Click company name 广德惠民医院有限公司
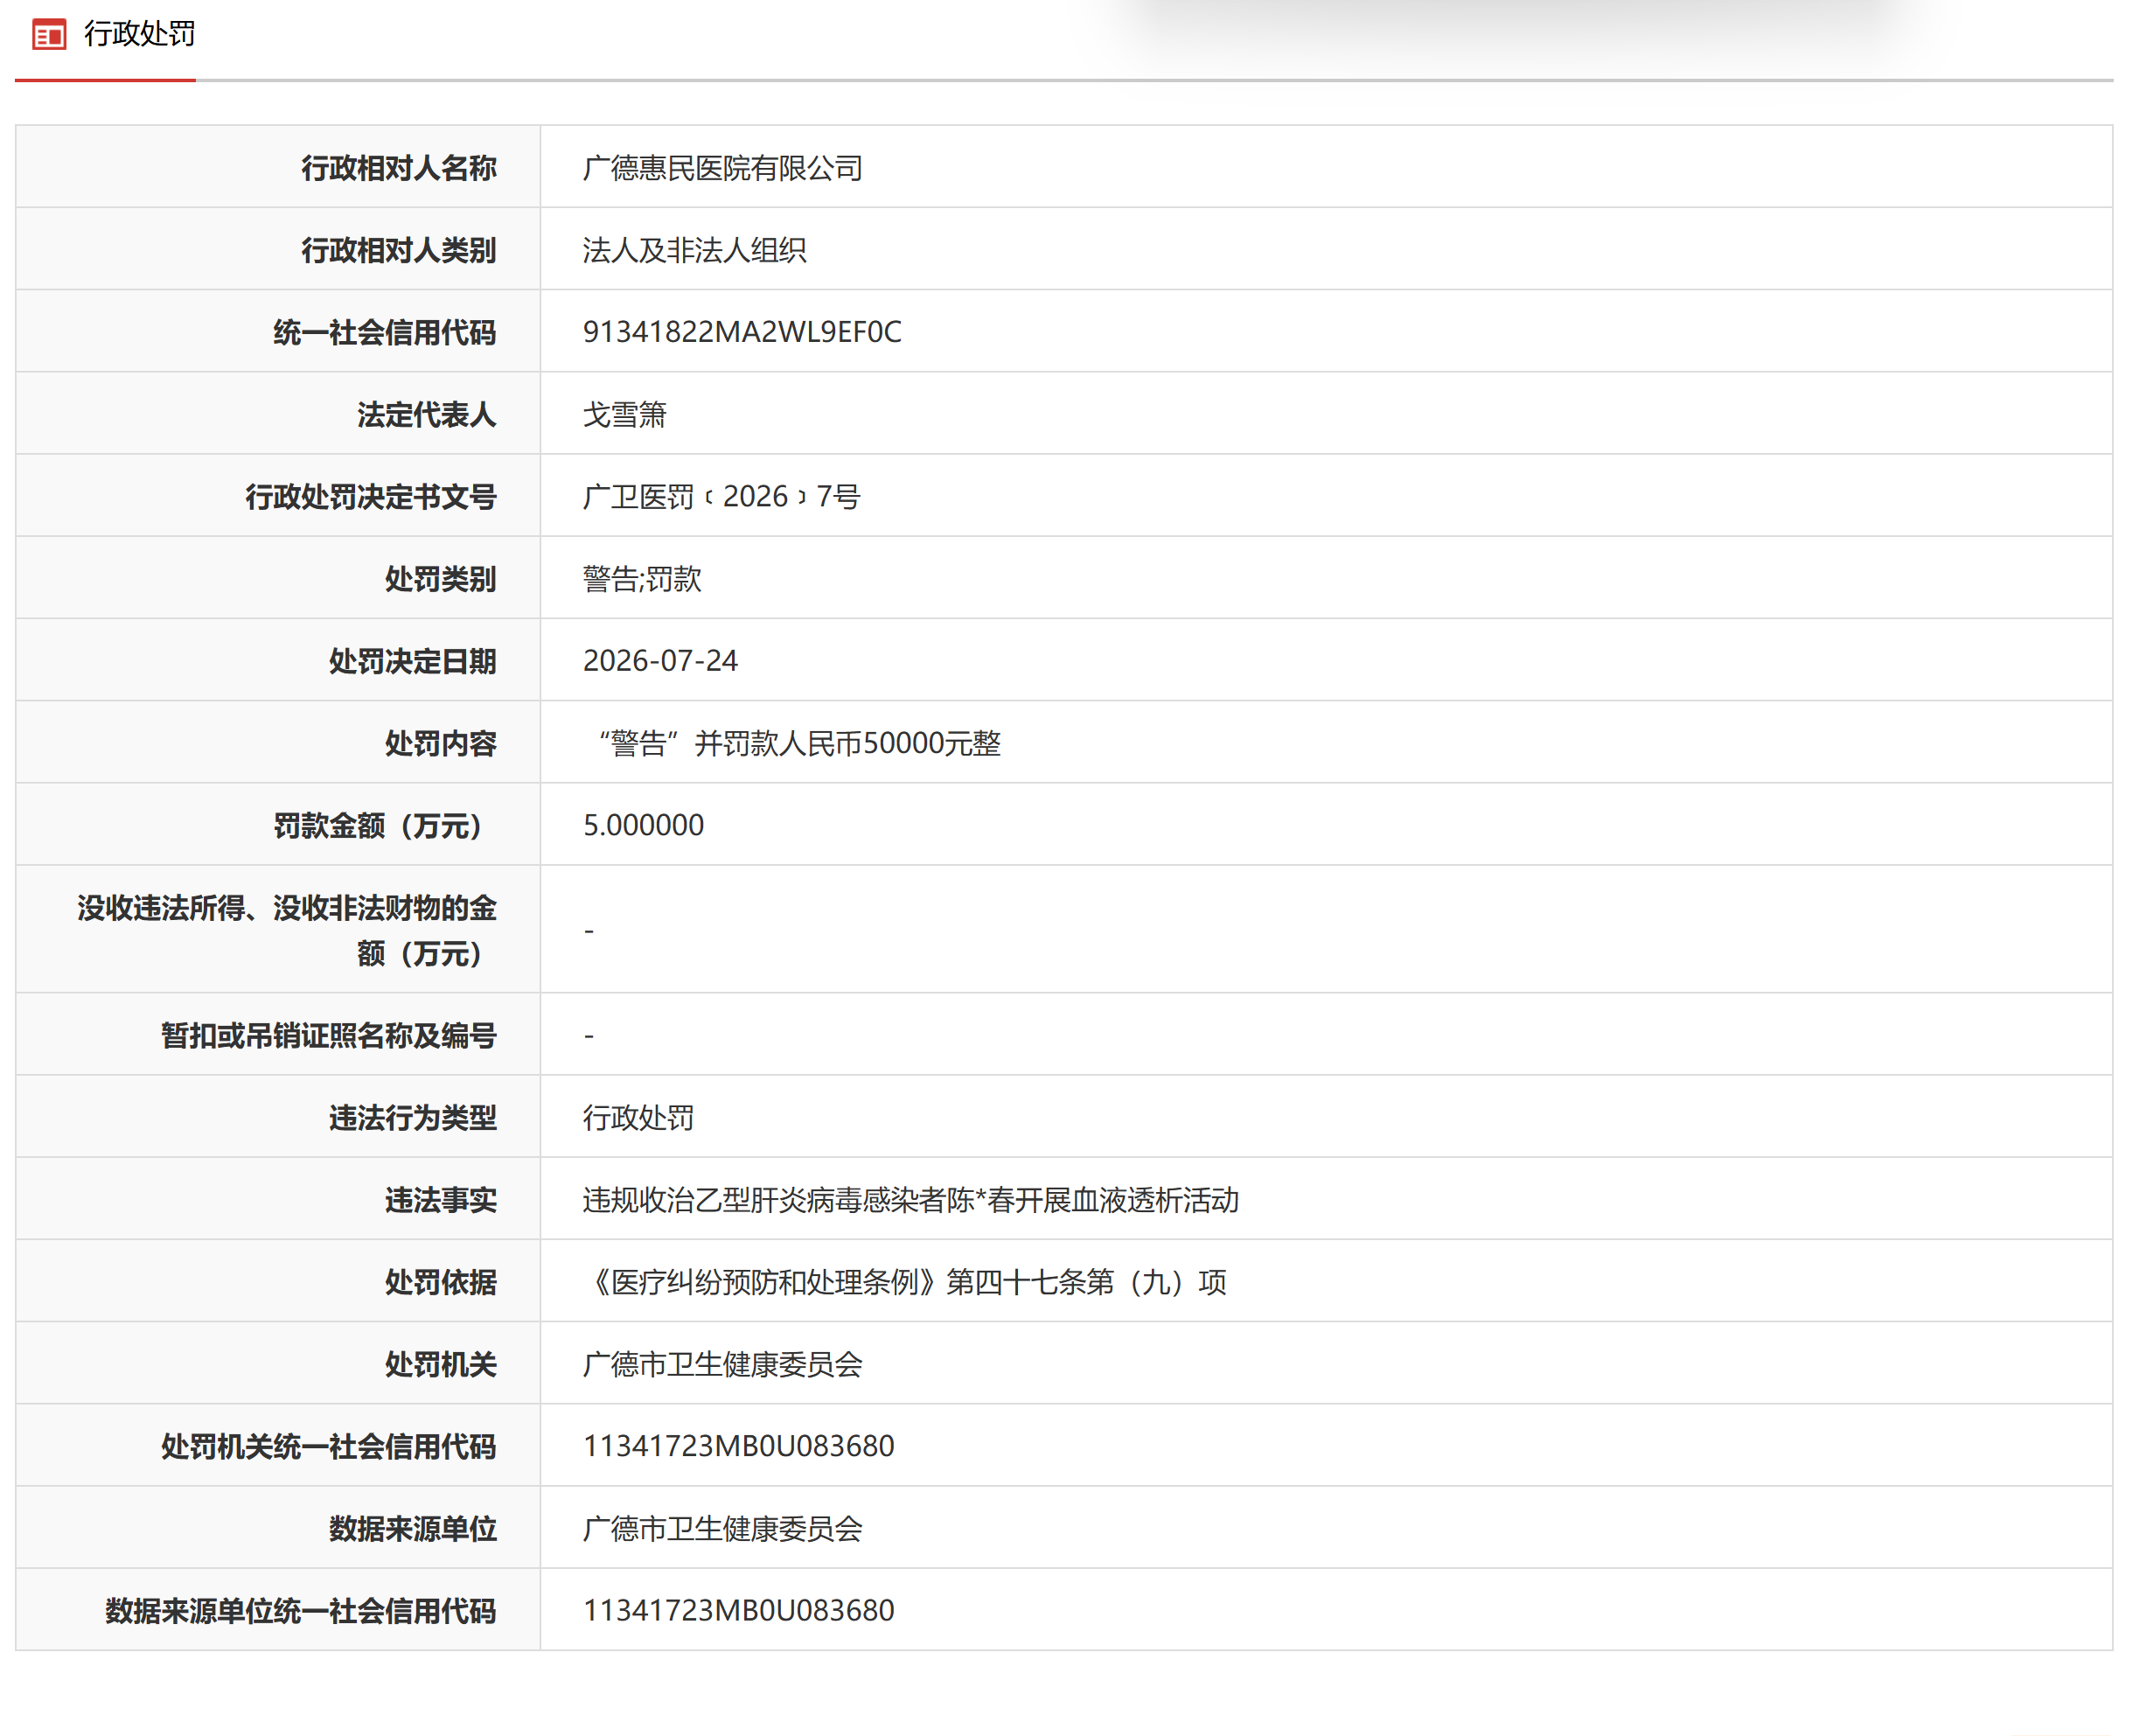Image resolution: width=2133 pixels, height=1736 pixels. point(722,168)
